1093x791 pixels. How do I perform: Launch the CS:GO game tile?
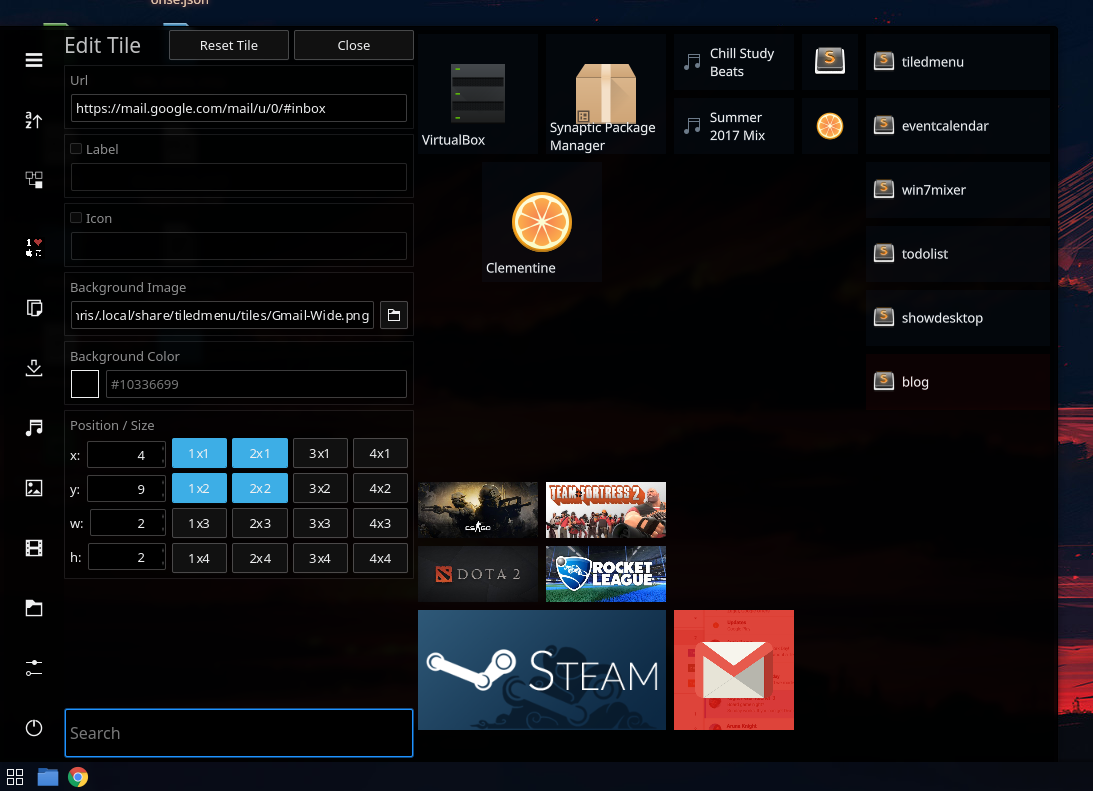pyautogui.click(x=477, y=510)
